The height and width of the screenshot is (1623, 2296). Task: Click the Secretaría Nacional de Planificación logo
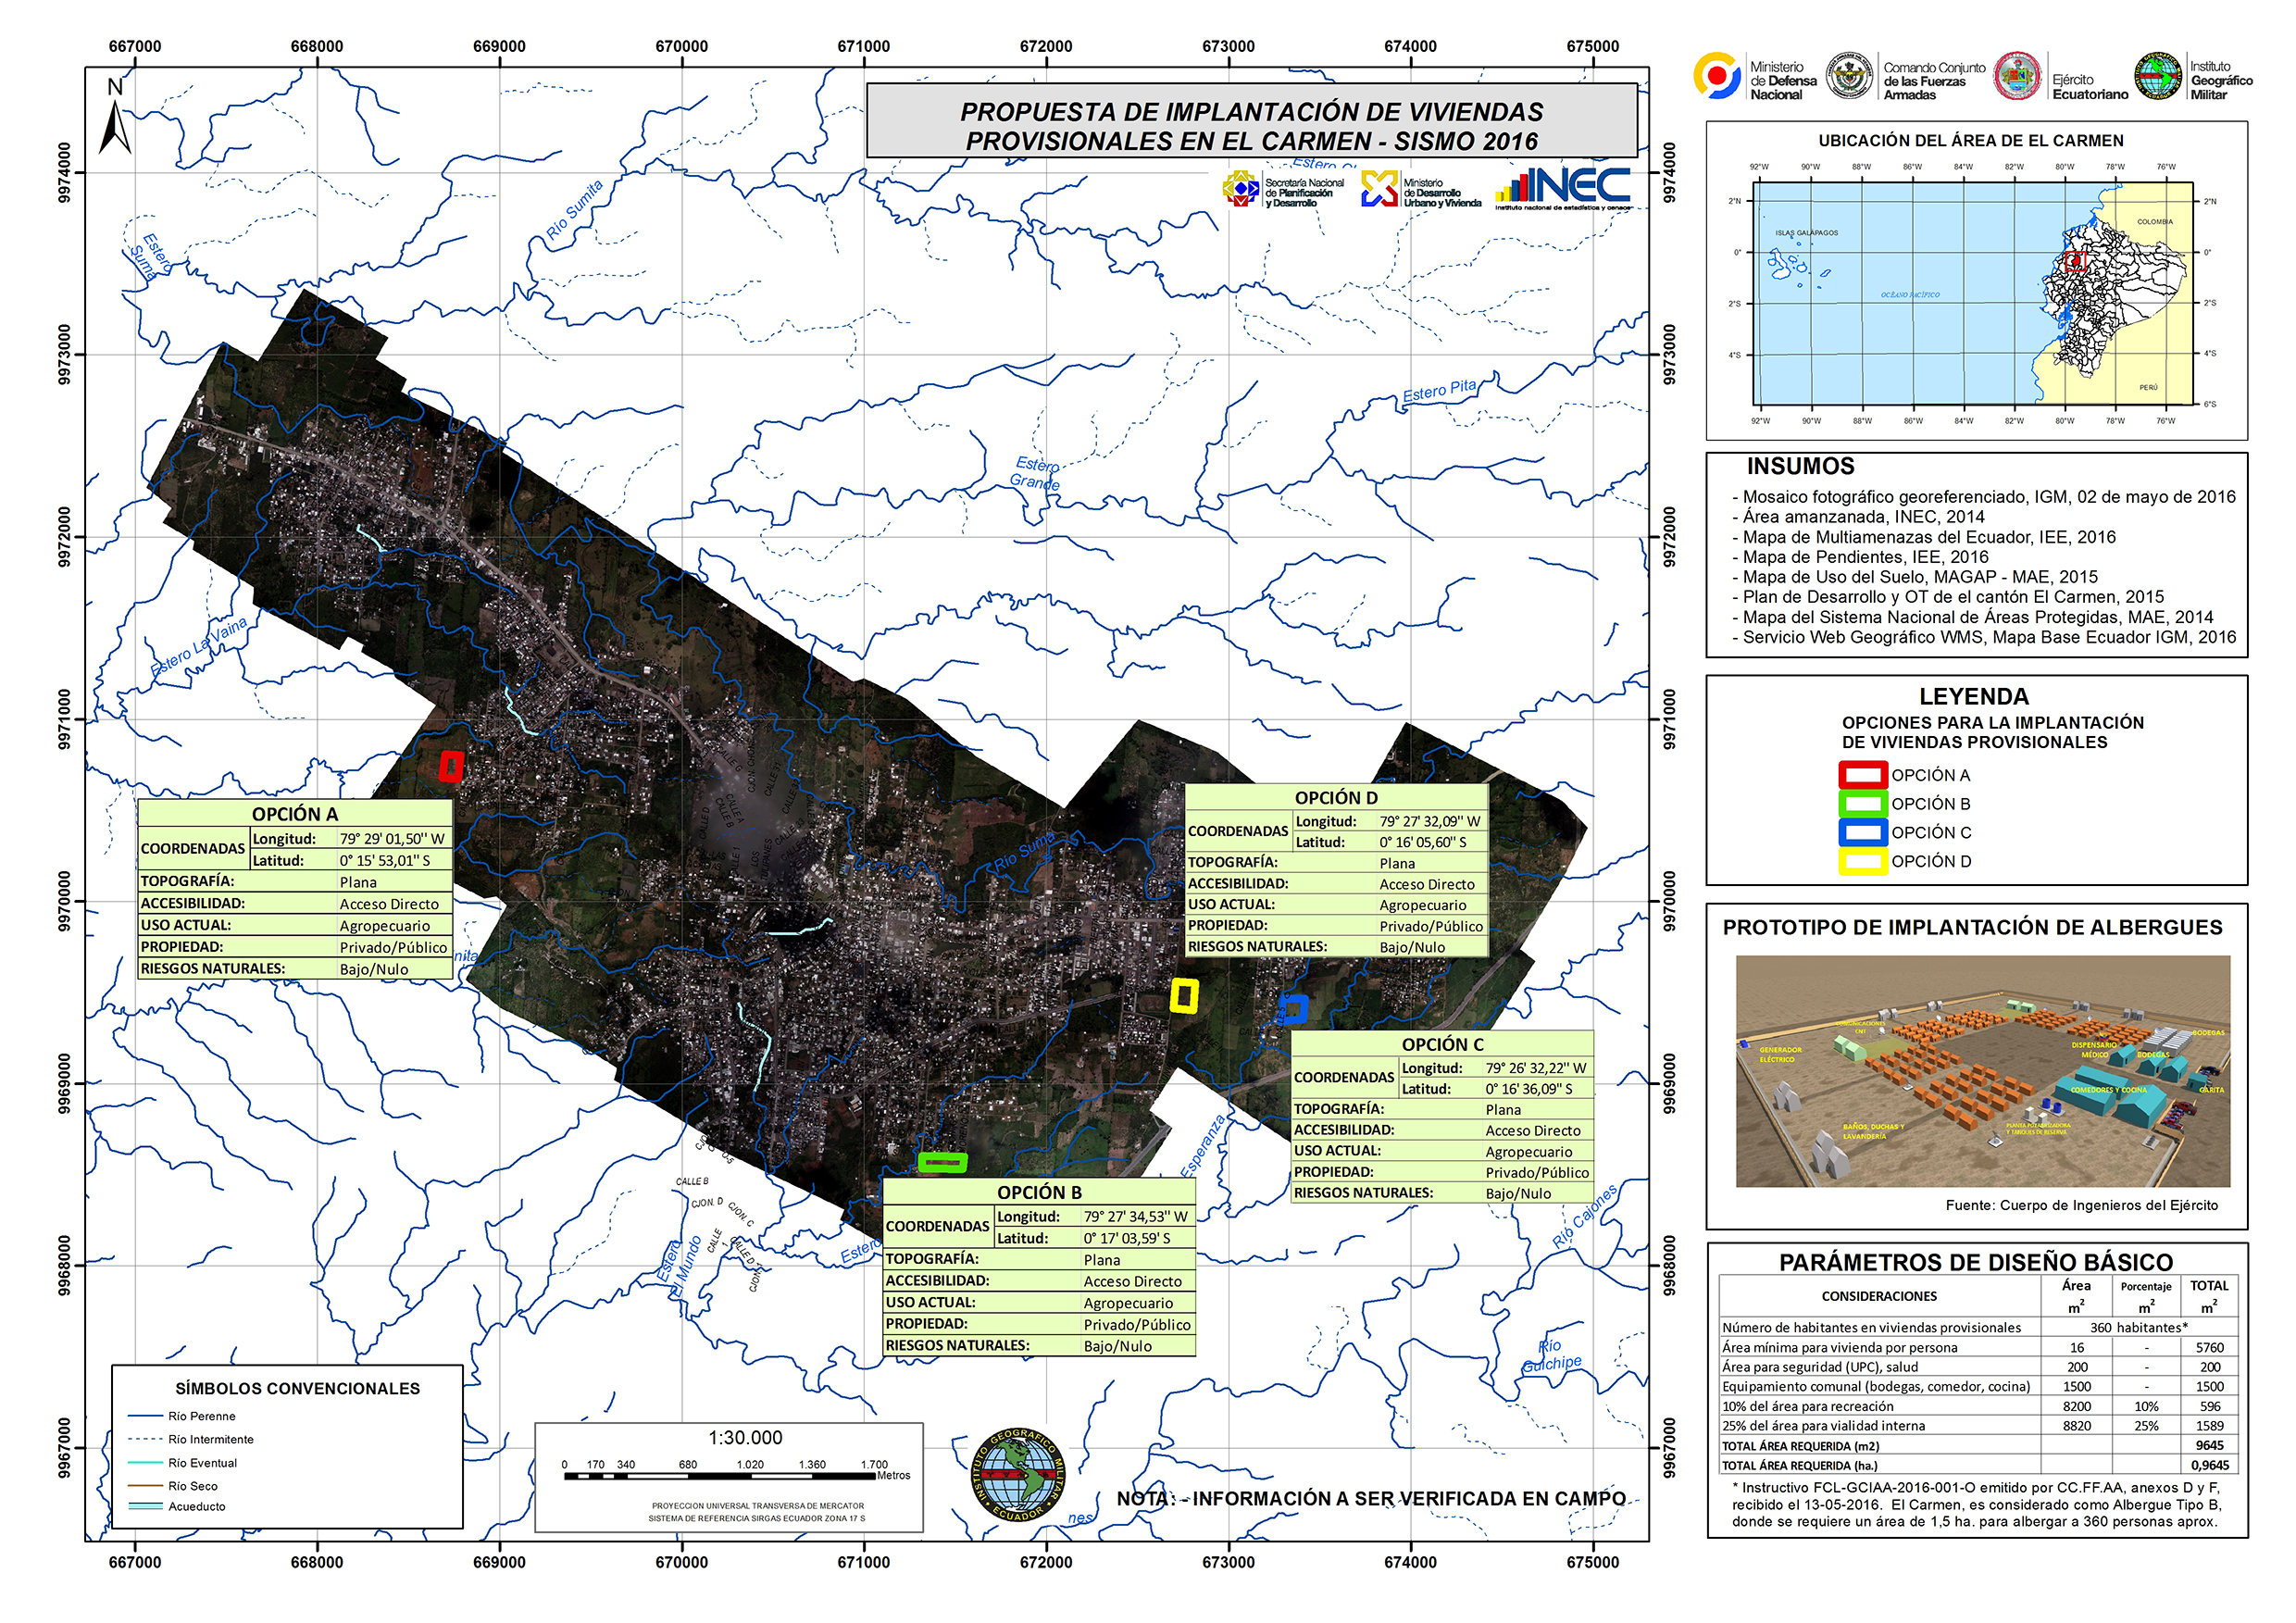(1241, 188)
